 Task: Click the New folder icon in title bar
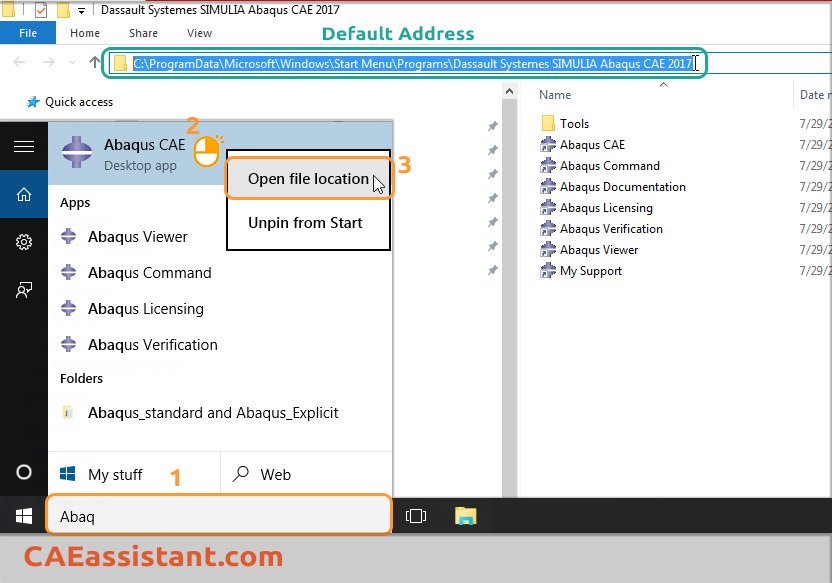pyautogui.click(x=63, y=10)
